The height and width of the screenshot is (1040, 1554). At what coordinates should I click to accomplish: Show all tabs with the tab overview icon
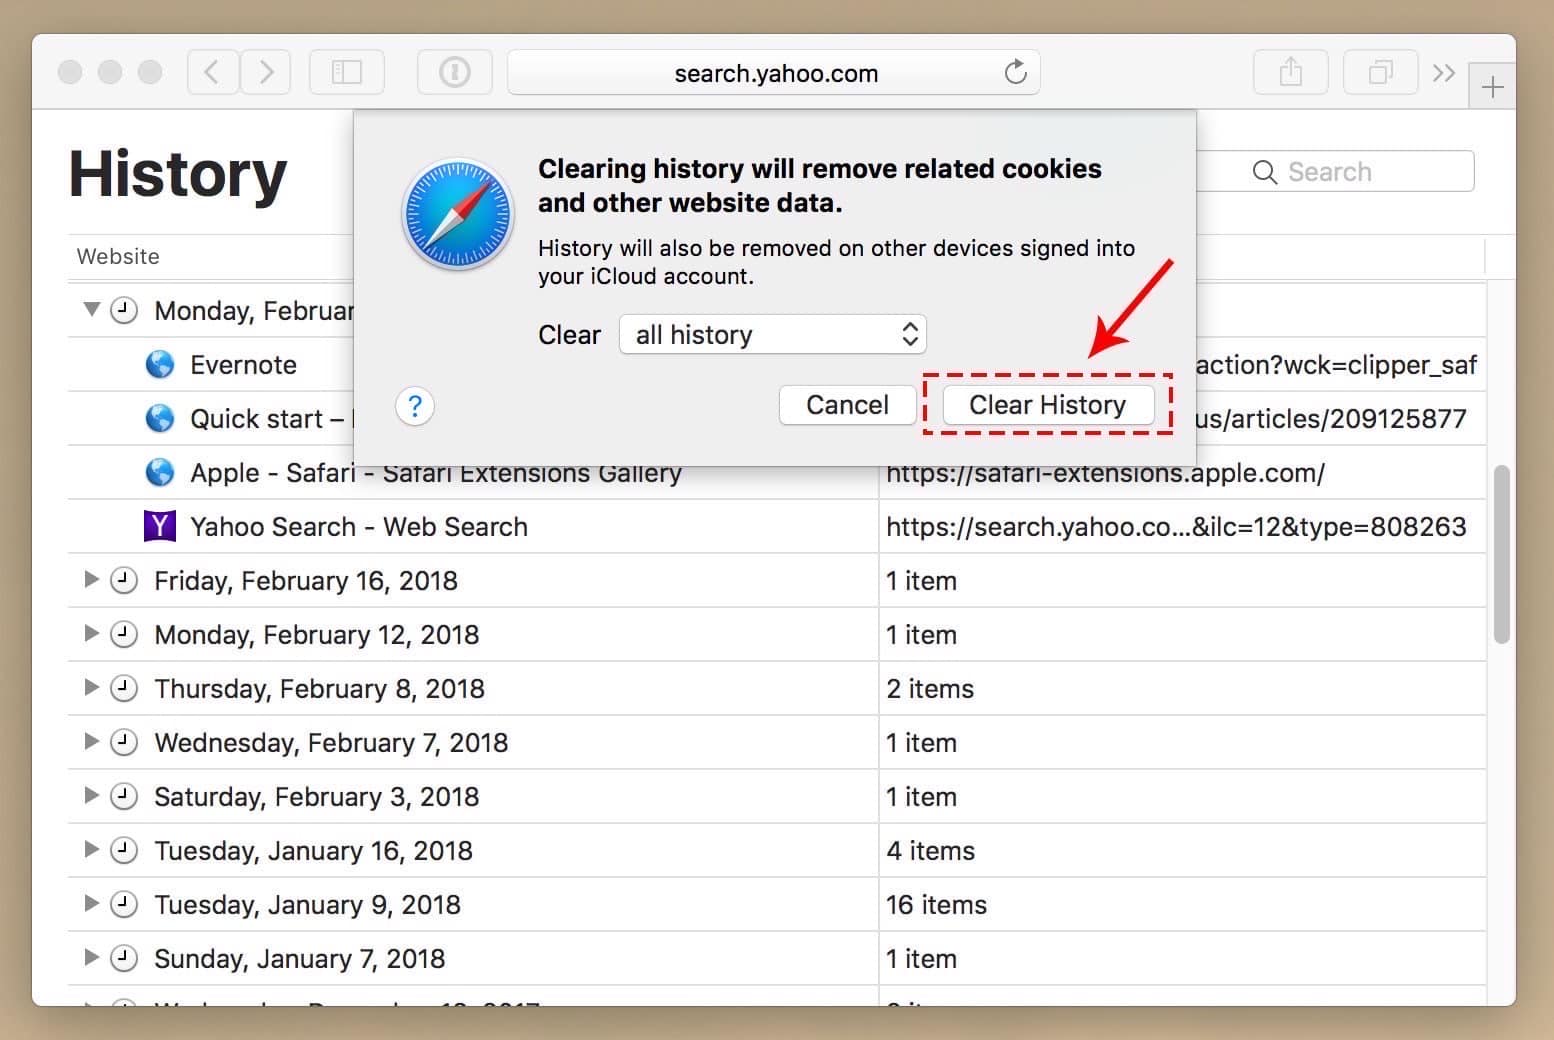(x=1381, y=72)
